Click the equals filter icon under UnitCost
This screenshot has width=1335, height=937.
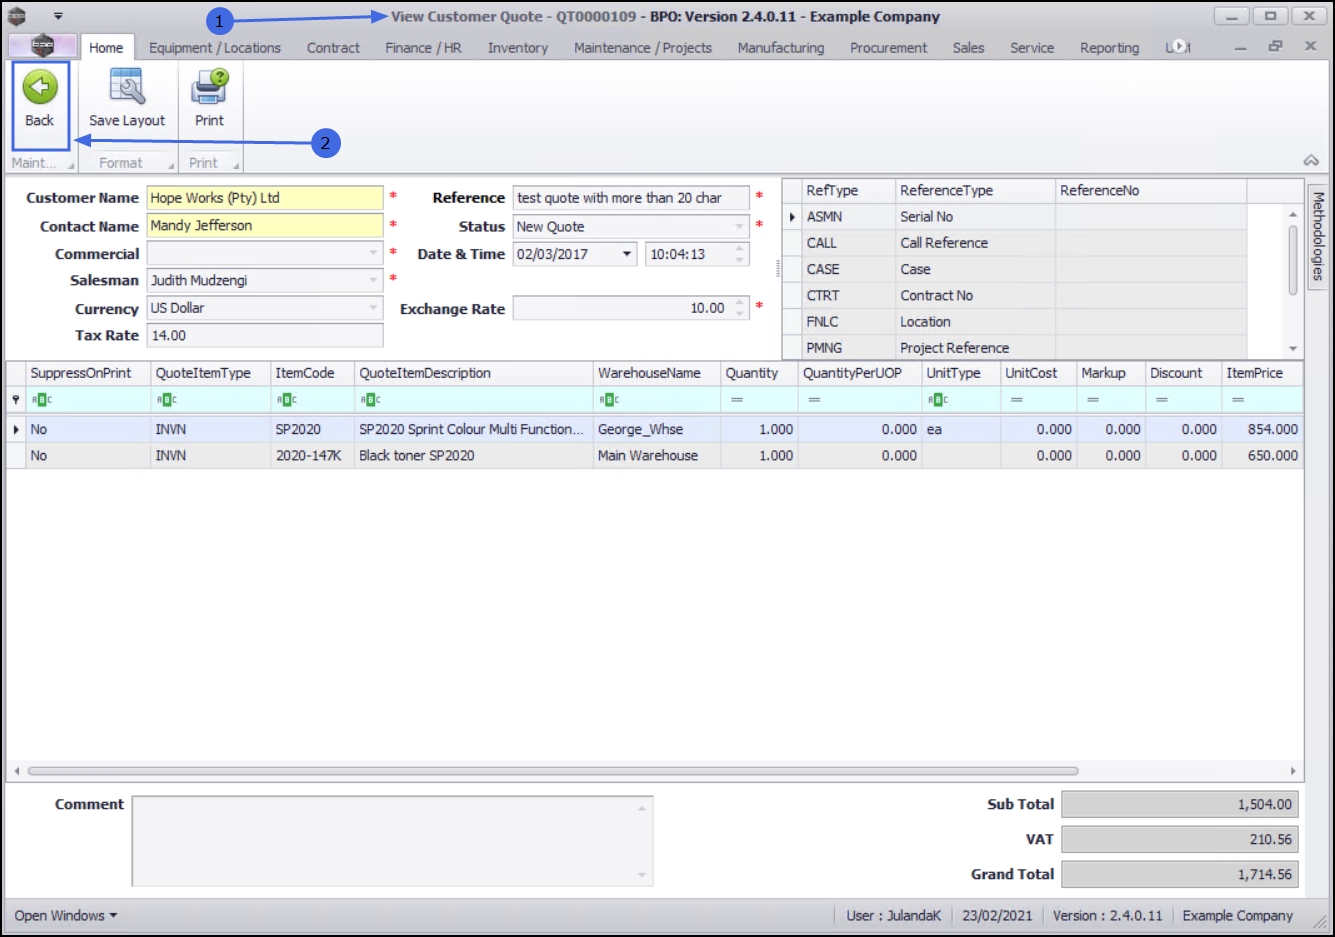coord(1016,400)
